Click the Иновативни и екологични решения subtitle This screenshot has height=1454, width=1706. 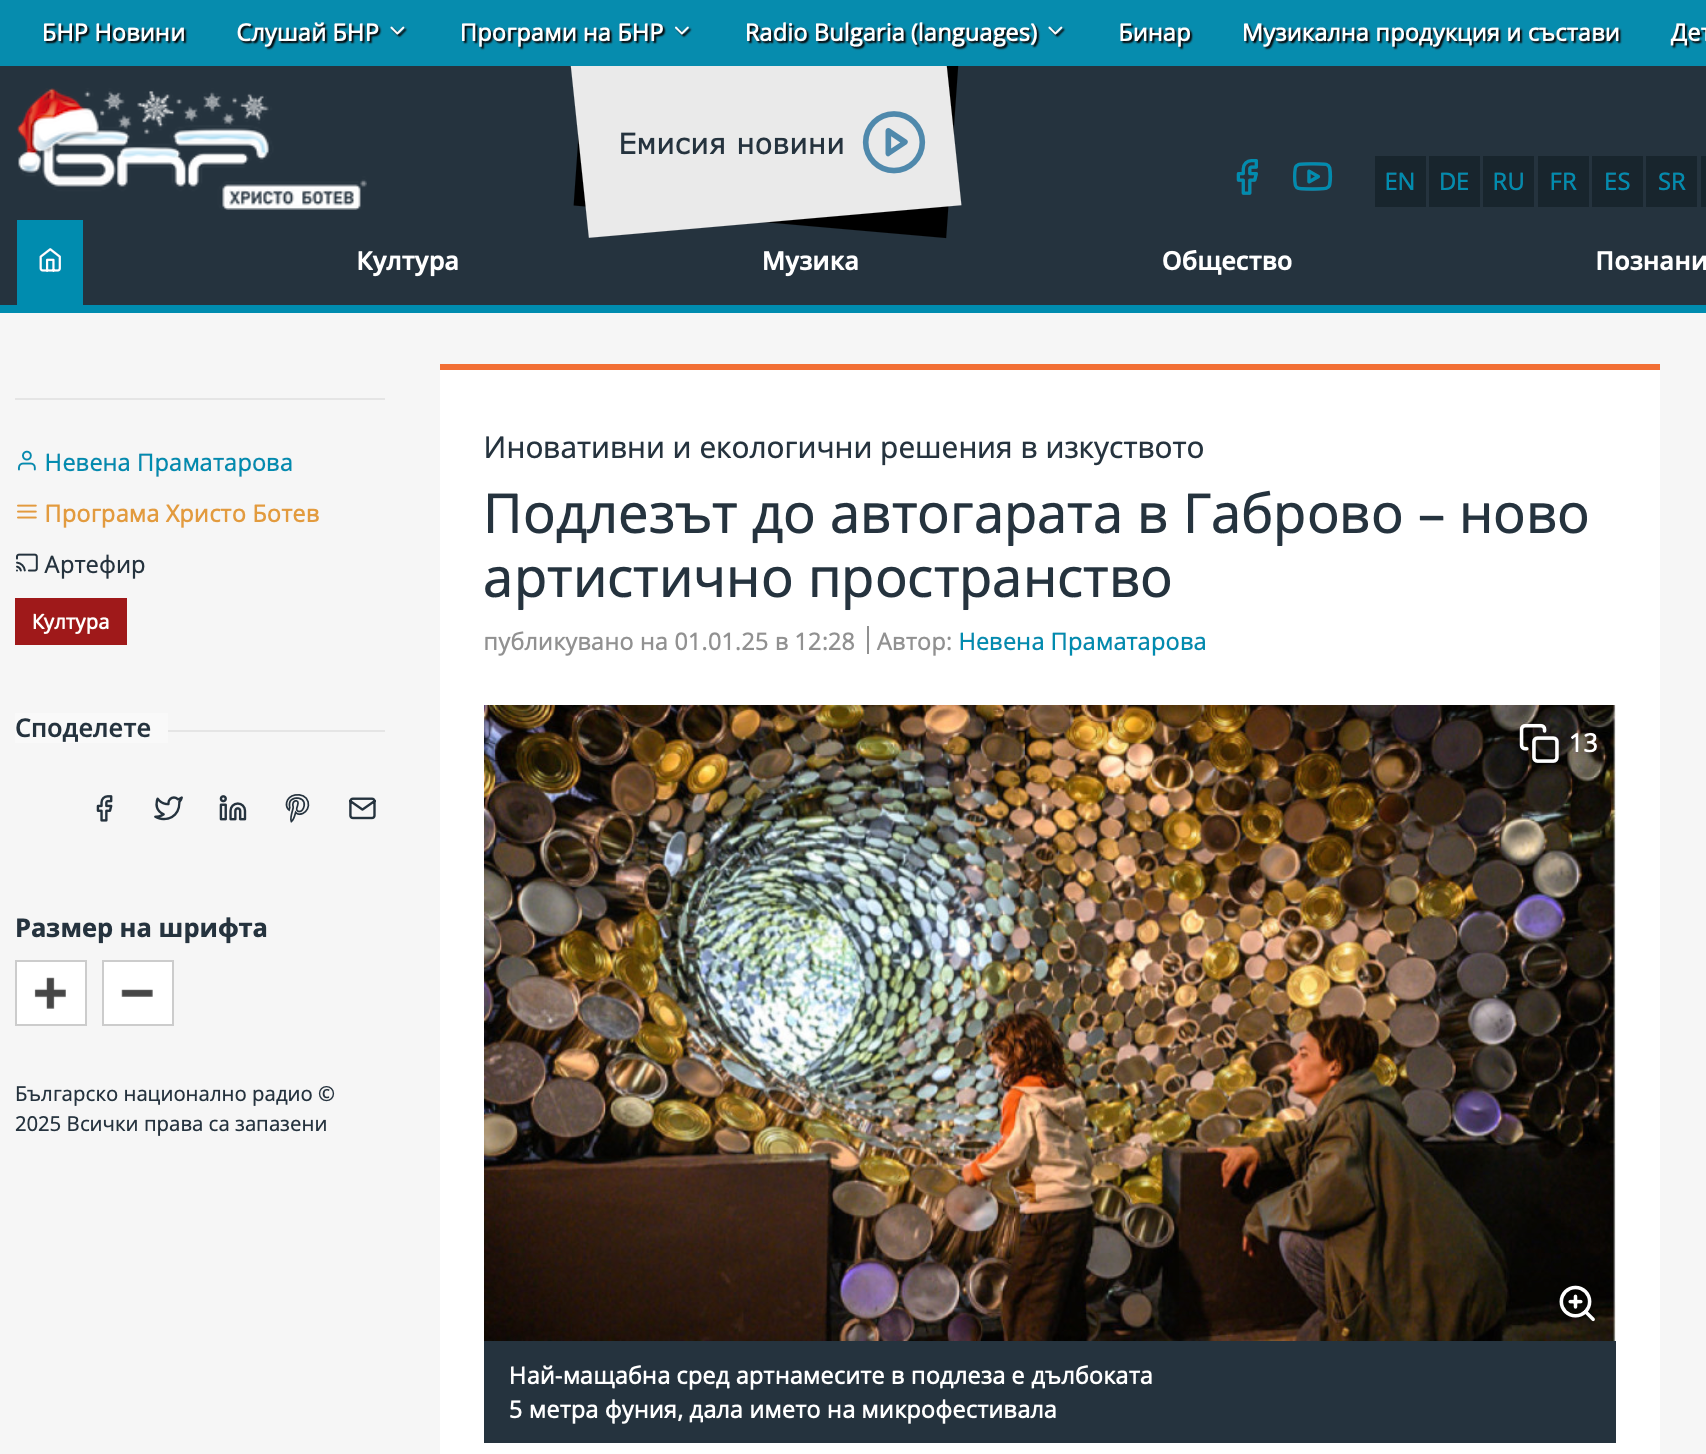click(x=843, y=447)
